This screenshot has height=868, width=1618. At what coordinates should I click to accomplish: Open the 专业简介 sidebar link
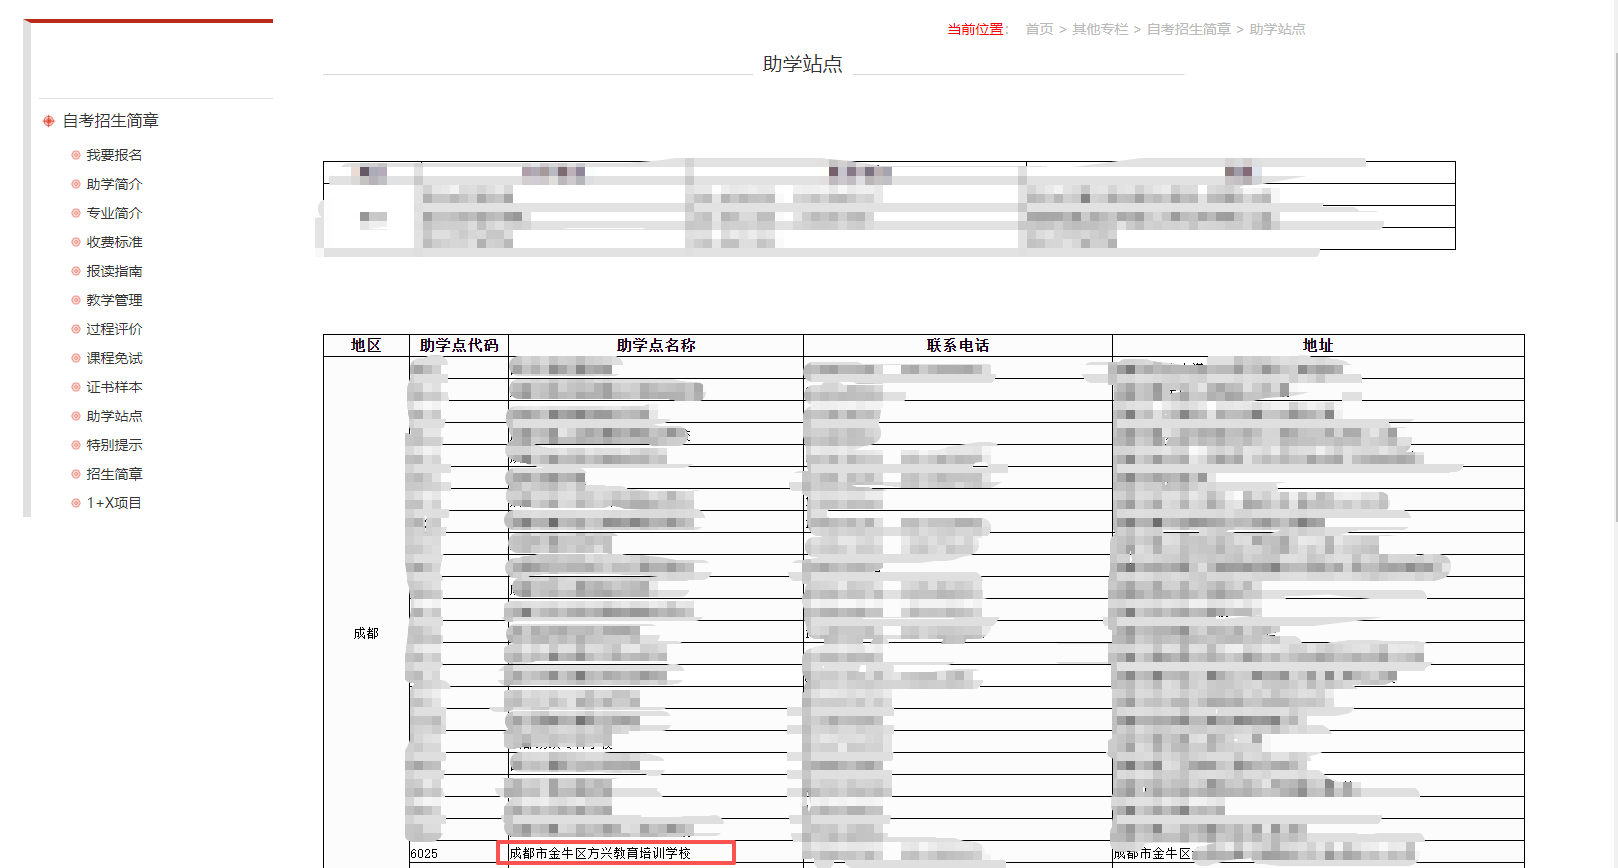tap(114, 213)
